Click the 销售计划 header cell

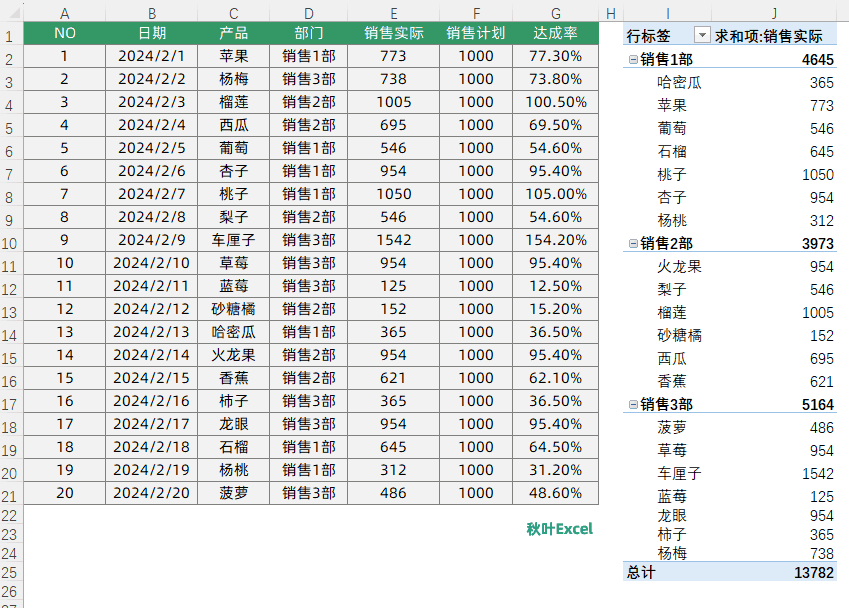pos(476,33)
